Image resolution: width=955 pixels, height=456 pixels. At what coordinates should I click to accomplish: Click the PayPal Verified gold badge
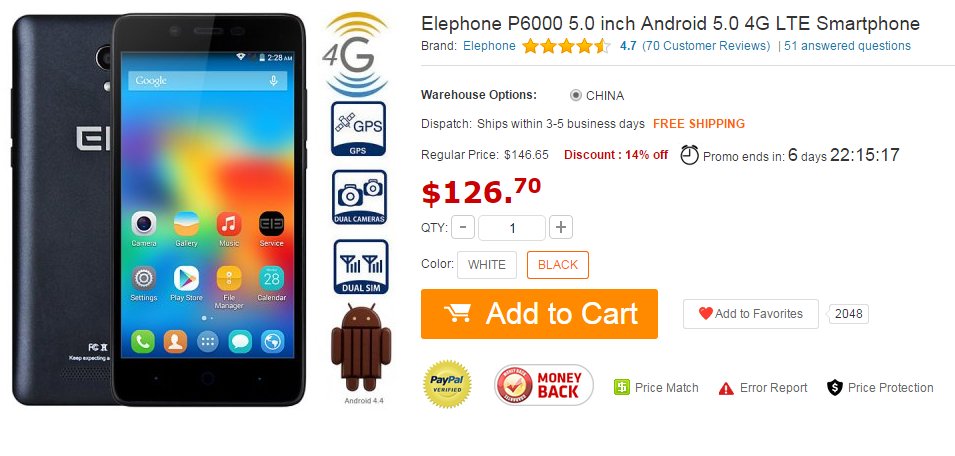pyautogui.click(x=448, y=384)
